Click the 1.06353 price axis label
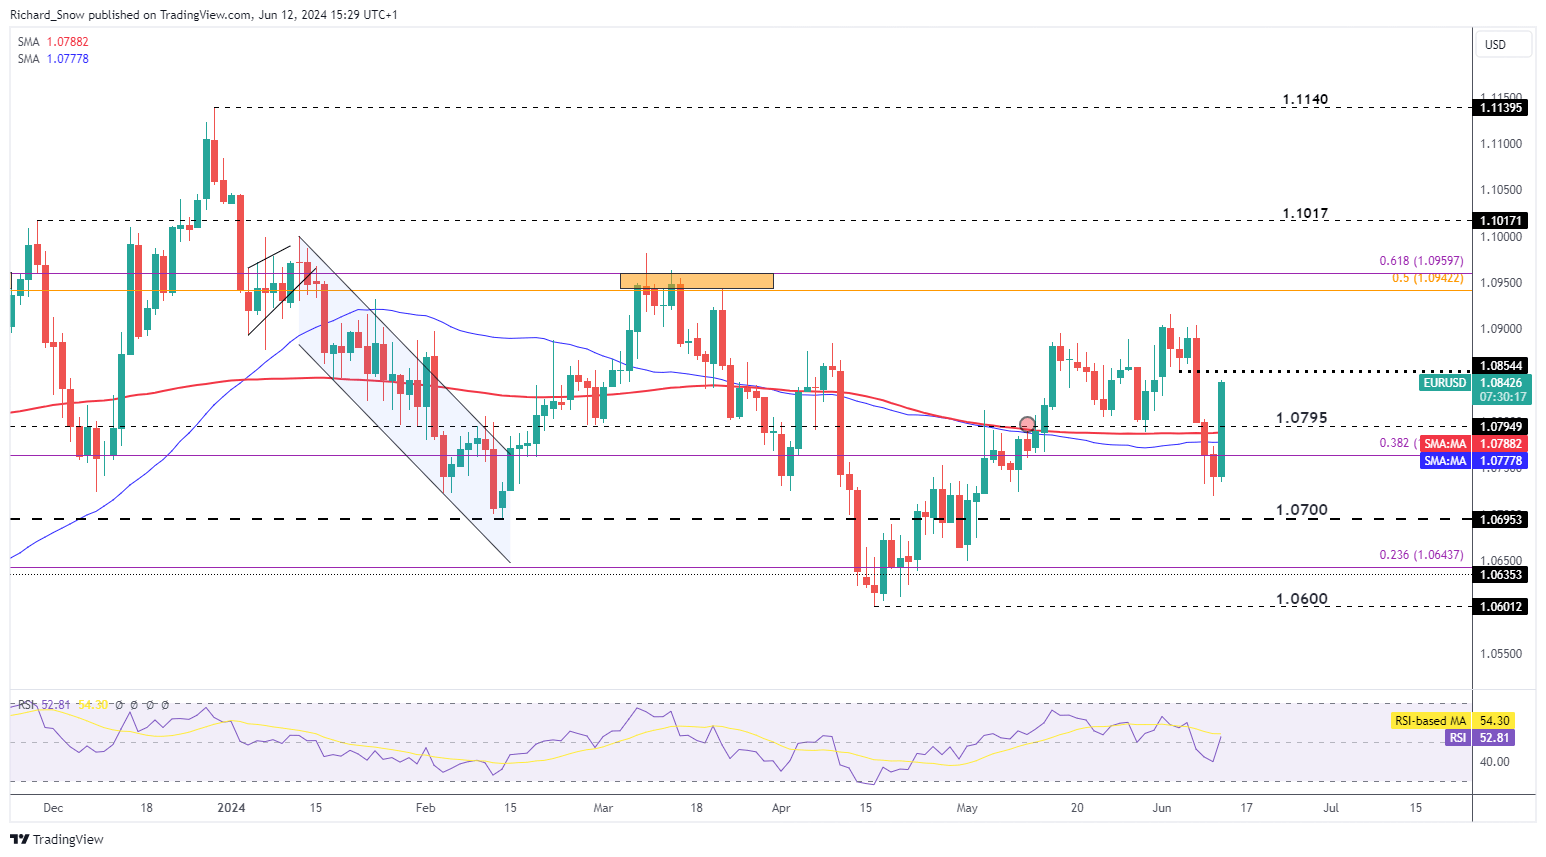The image size is (1546, 857). (x=1500, y=574)
